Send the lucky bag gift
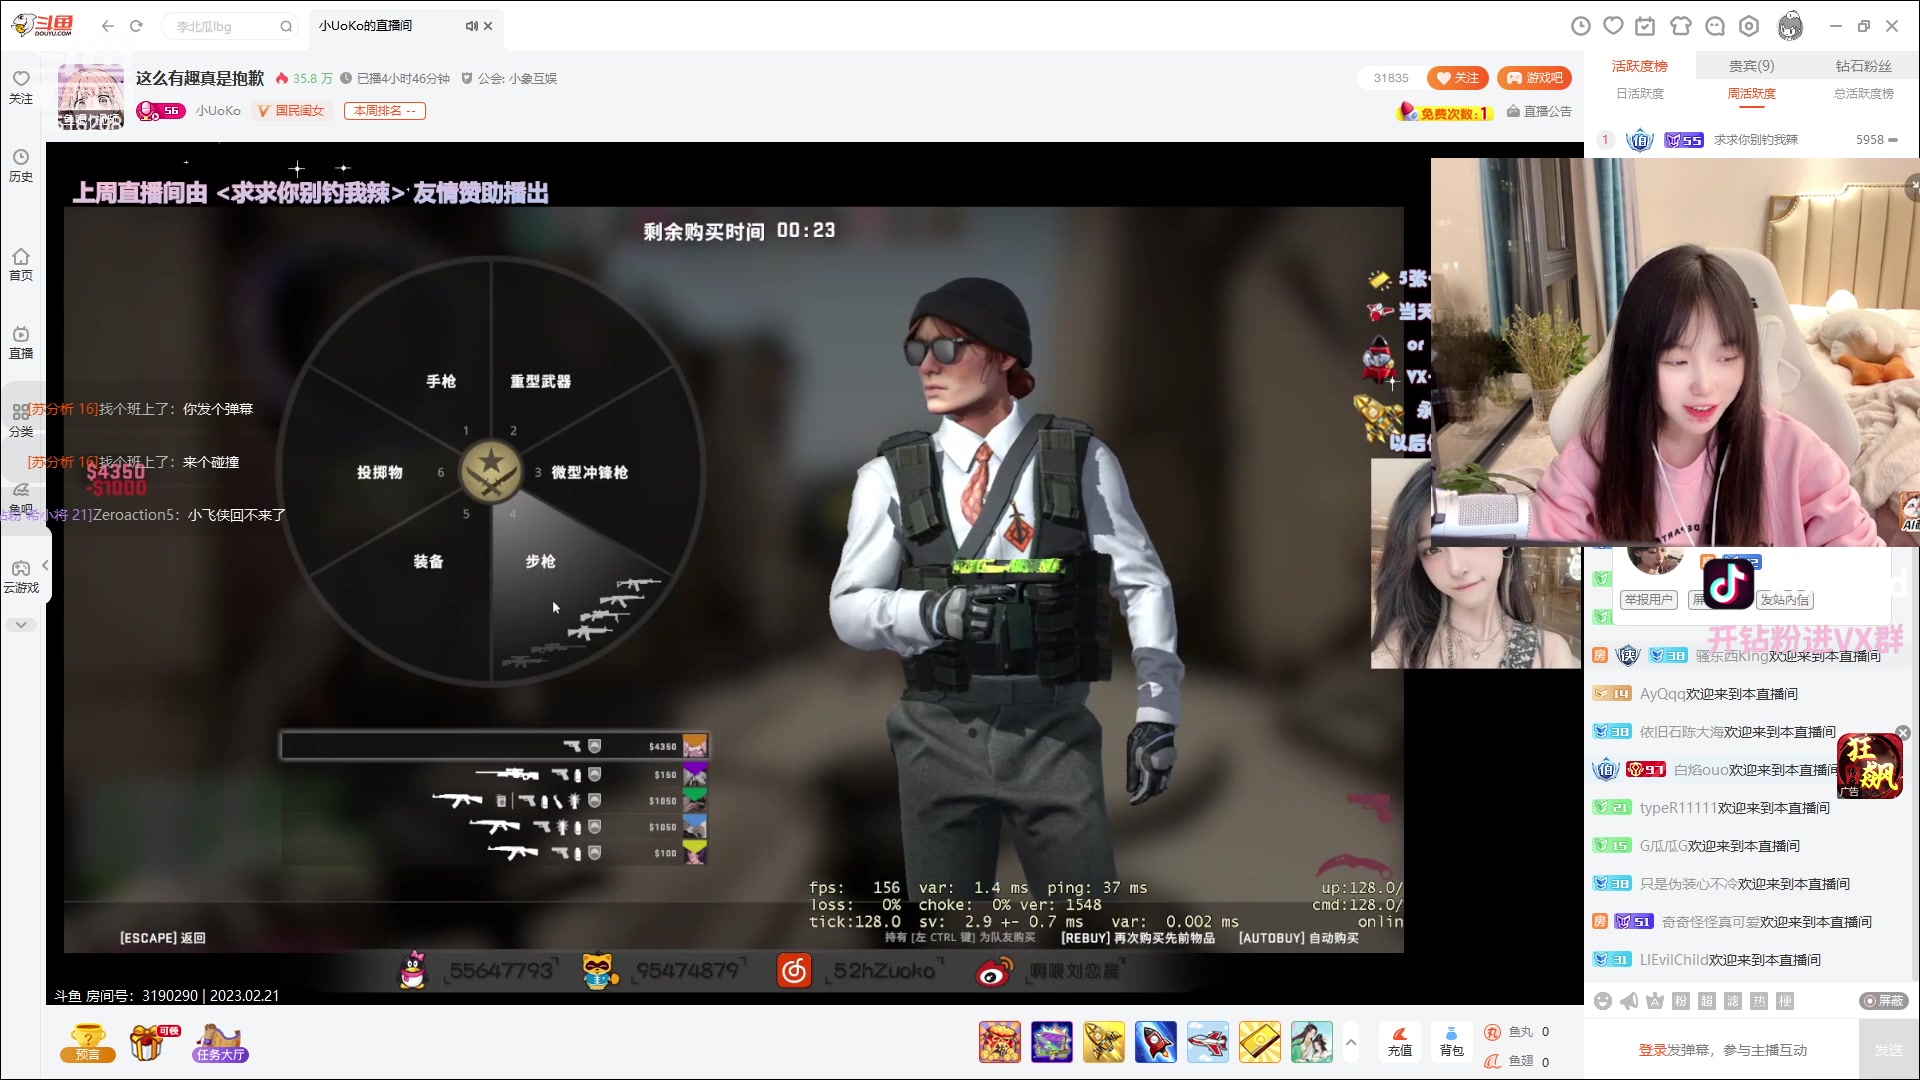Viewport: 1920px width, 1080px height. 1000,1042
